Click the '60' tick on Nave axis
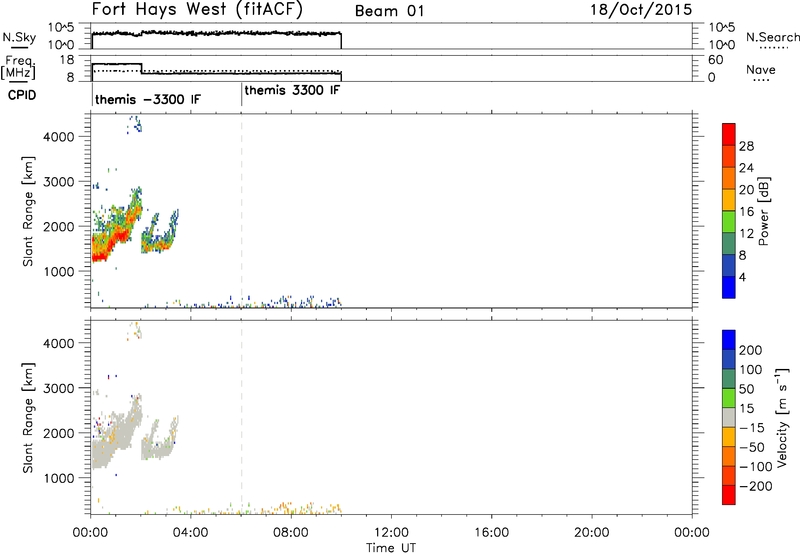This screenshot has height=554, width=800. point(715,60)
